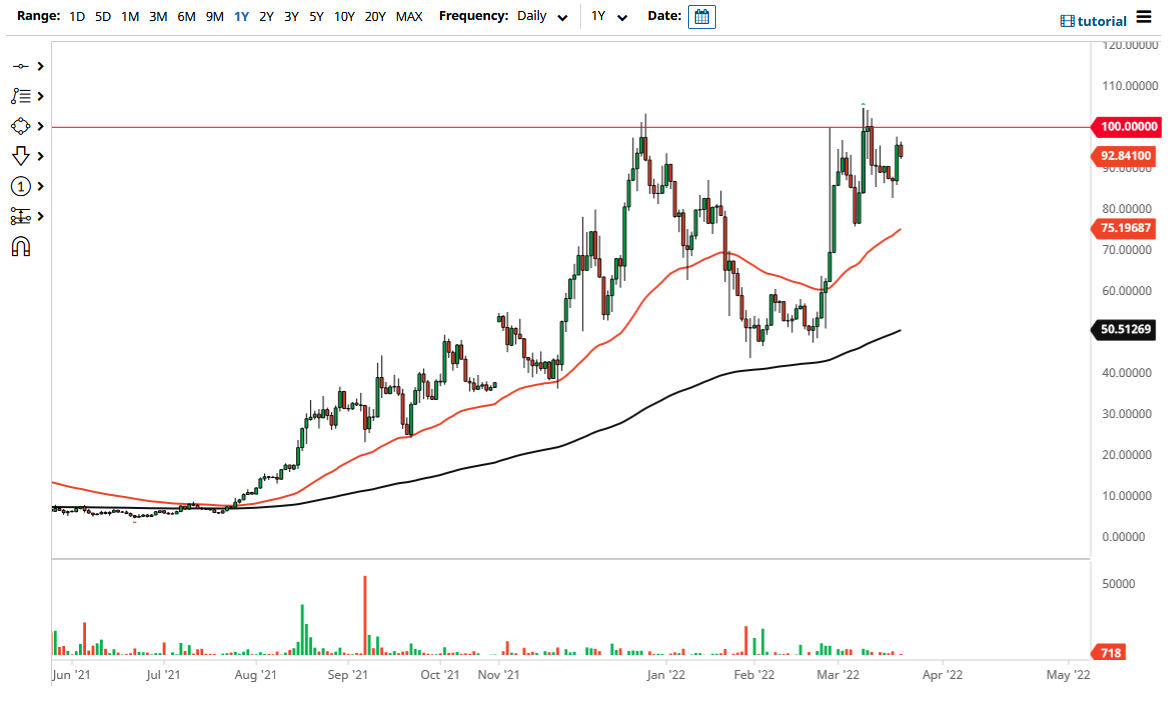Select the shapes drawing tool
This screenshot has height=702, width=1173.
(22, 126)
